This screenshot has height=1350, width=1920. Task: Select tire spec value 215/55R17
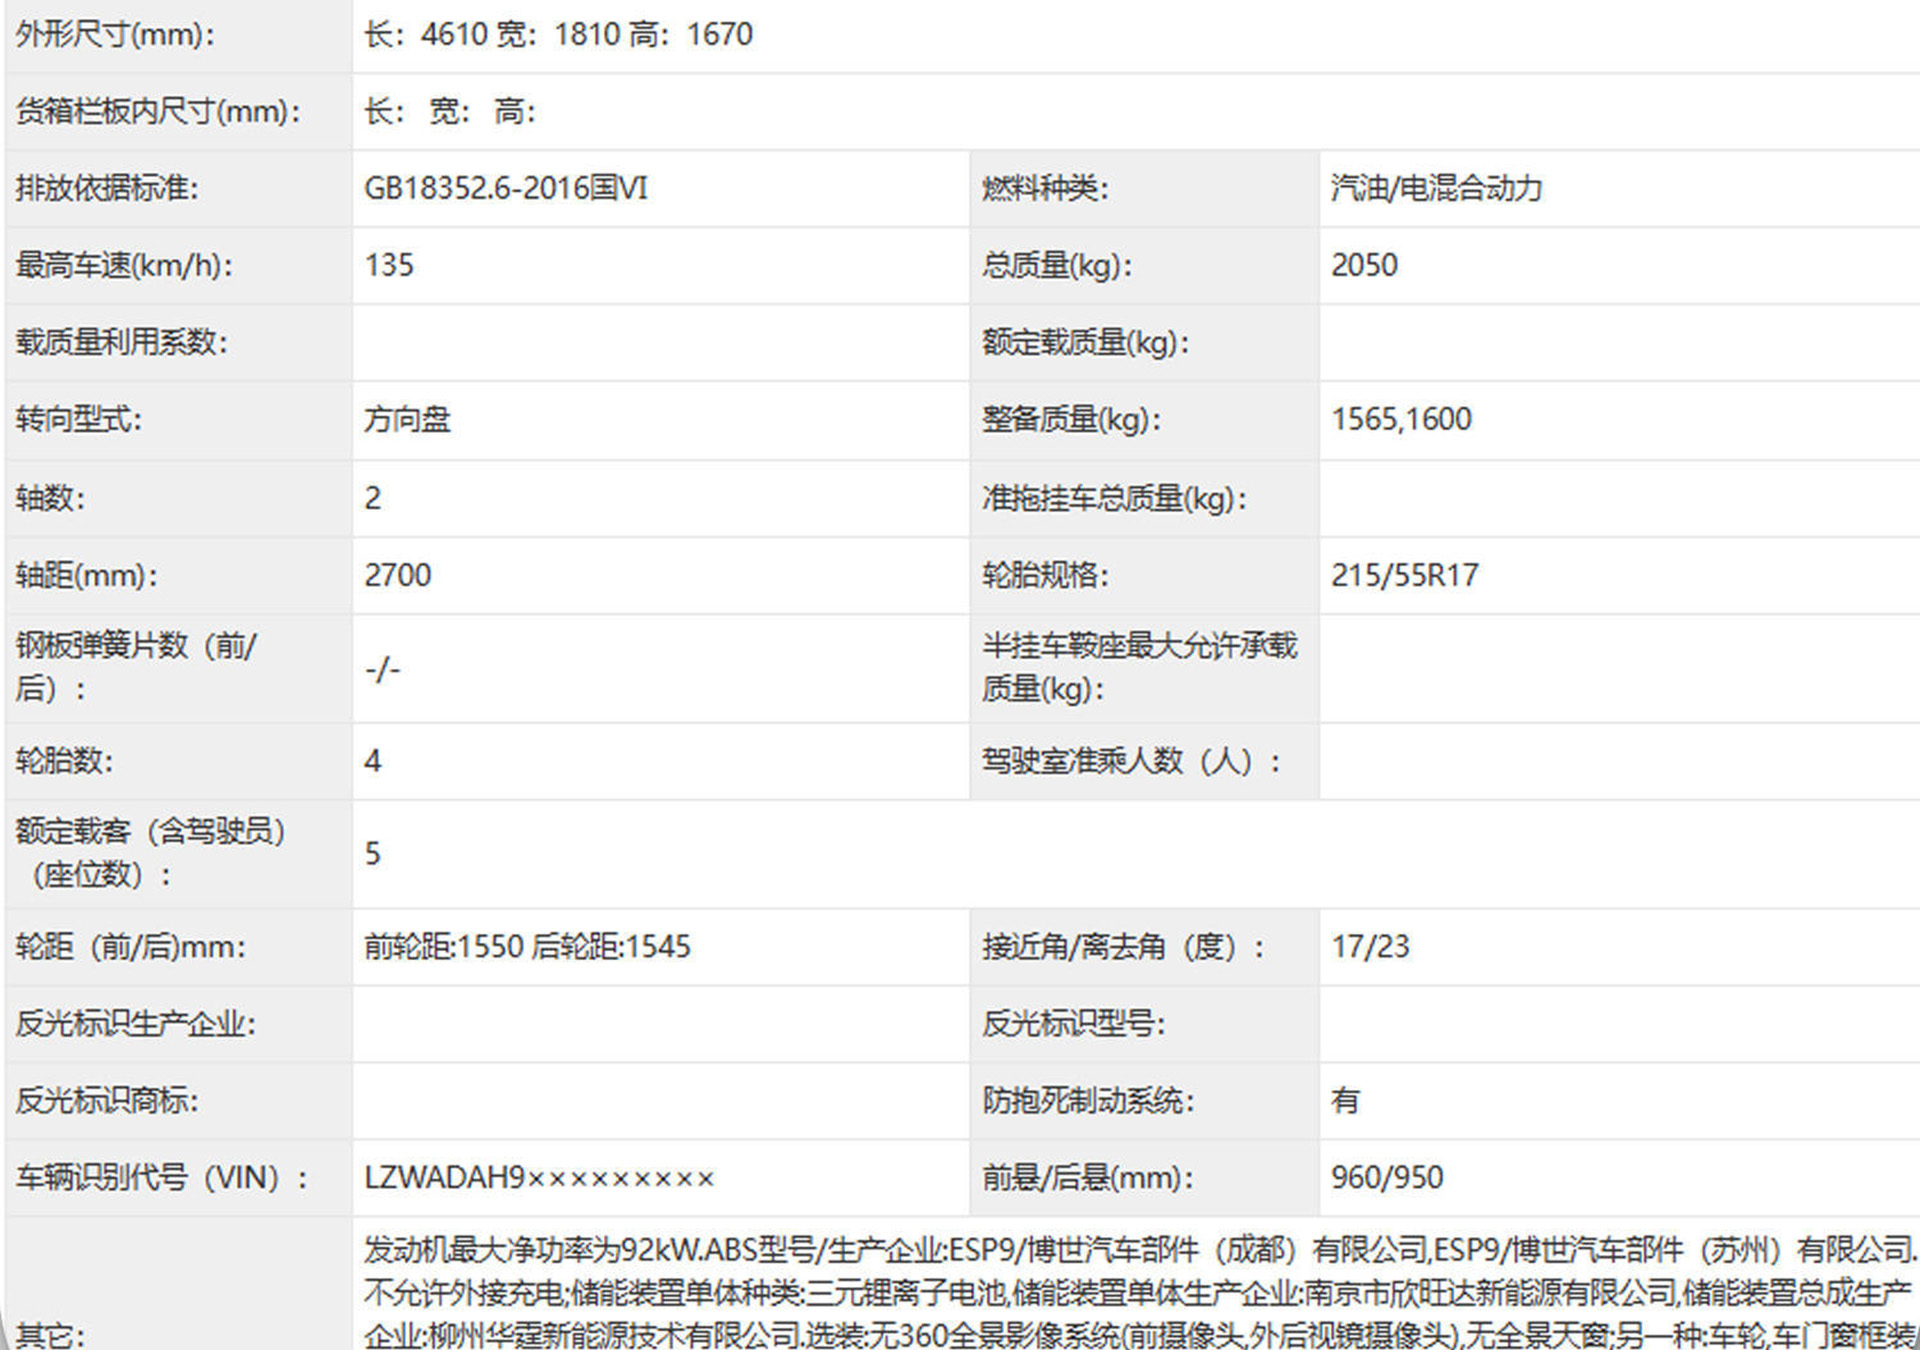[x=1404, y=575]
